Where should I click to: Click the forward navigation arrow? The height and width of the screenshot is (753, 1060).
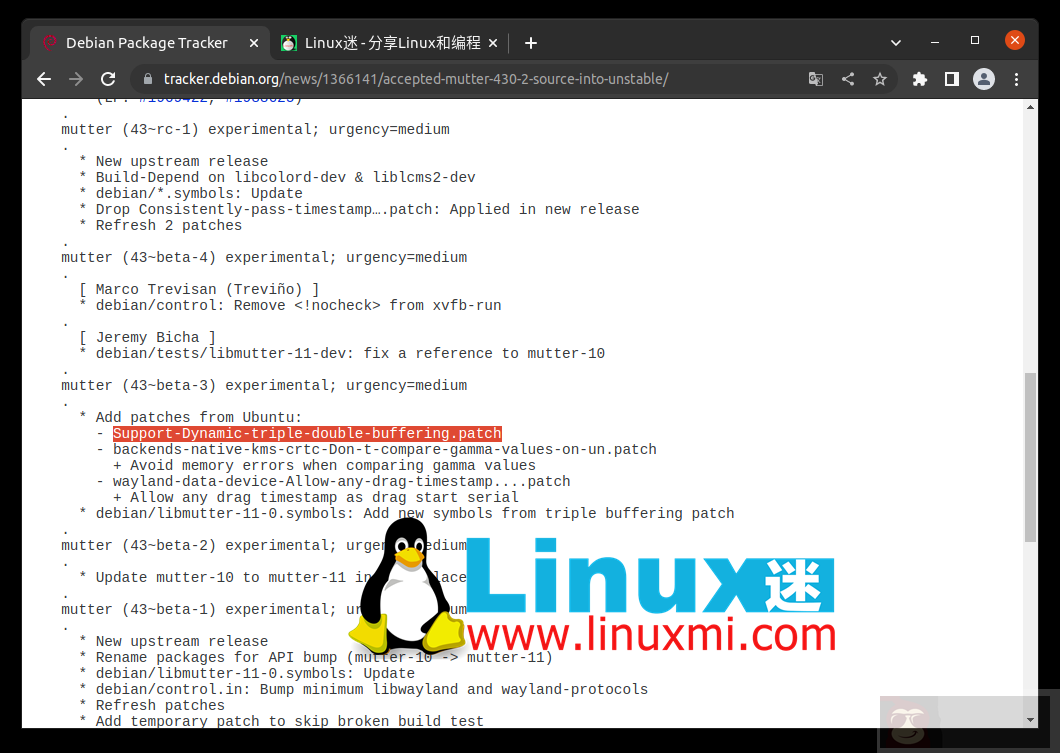[x=76, y=79]
